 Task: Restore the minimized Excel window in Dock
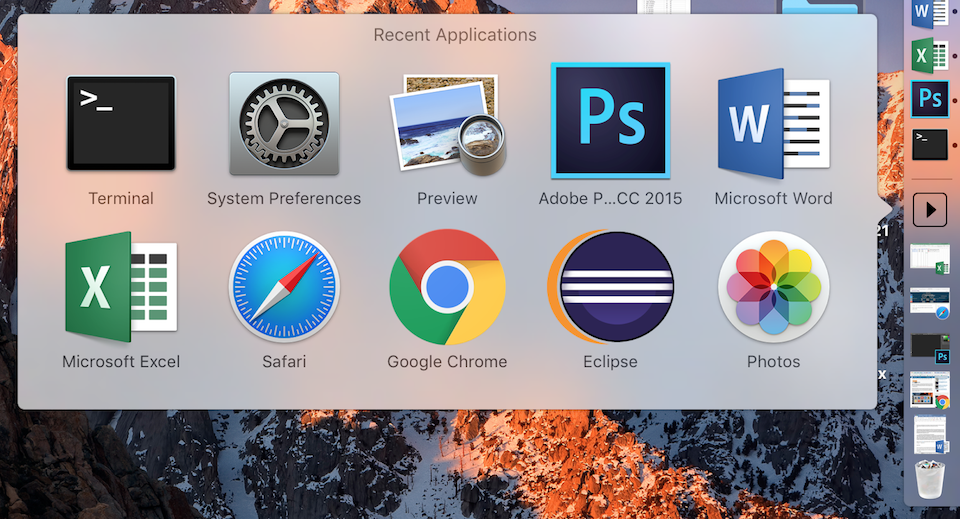(929, 258)
